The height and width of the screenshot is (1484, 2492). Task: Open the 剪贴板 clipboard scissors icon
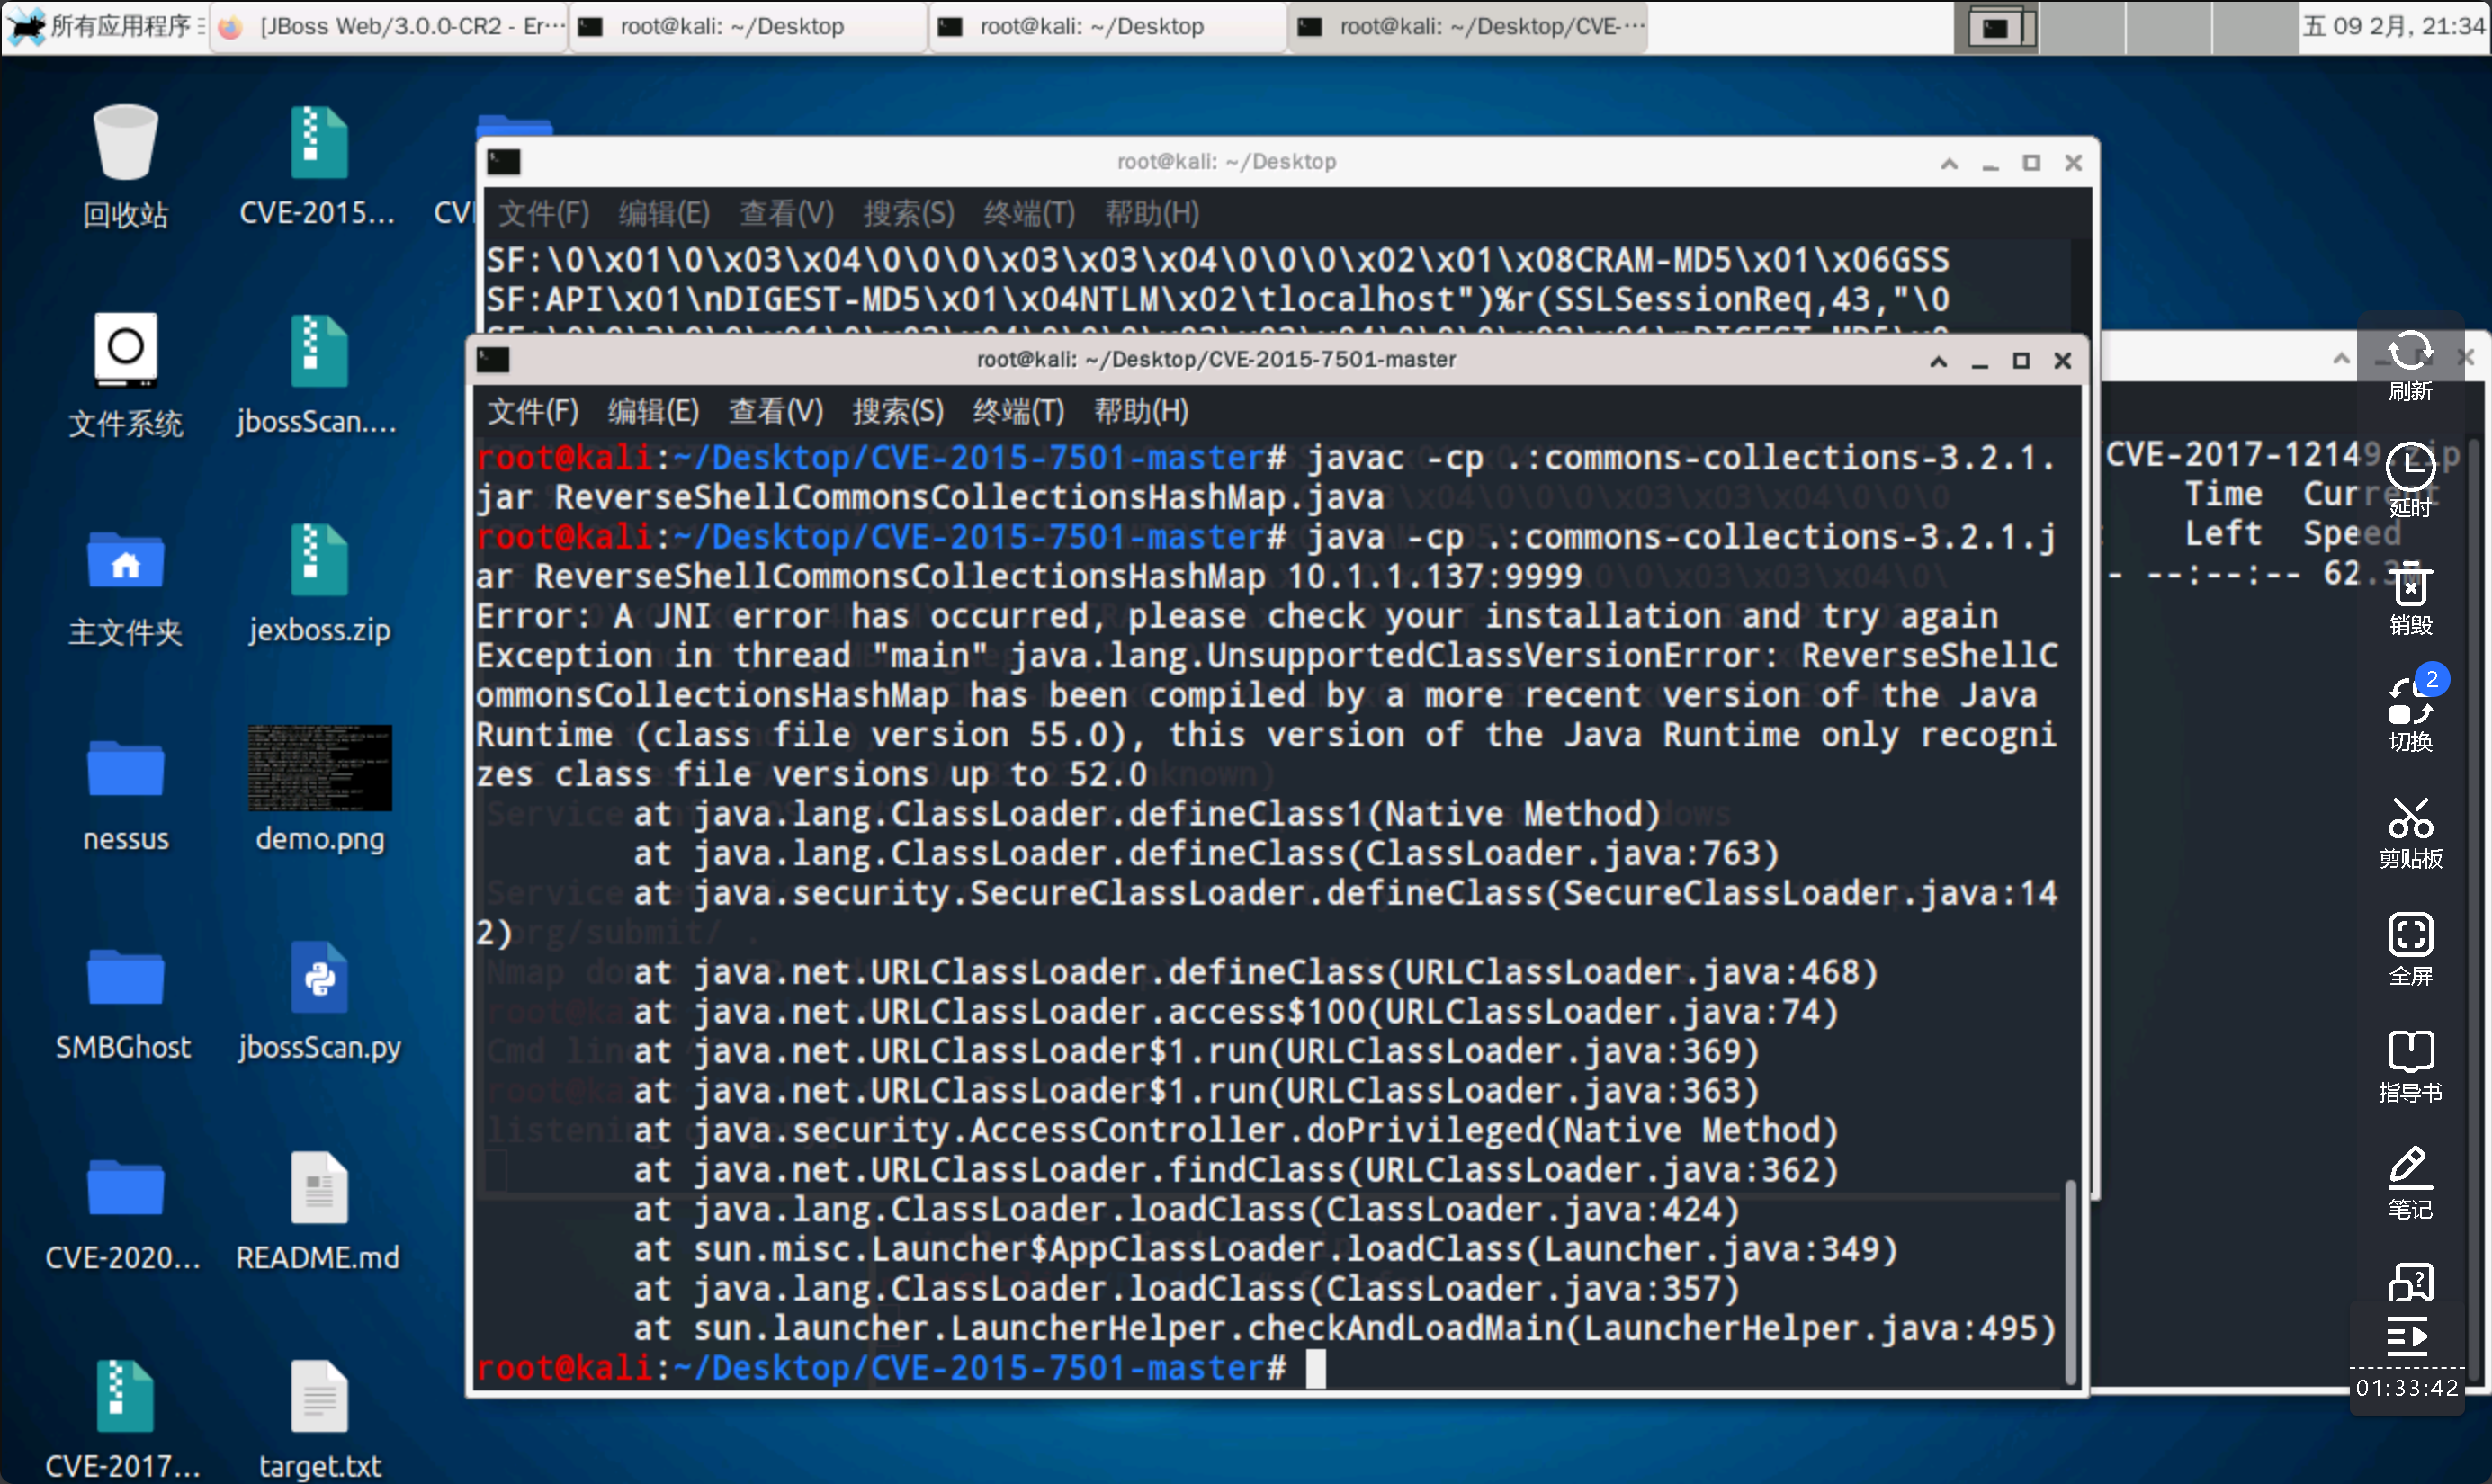click(x=2410, y=820)
